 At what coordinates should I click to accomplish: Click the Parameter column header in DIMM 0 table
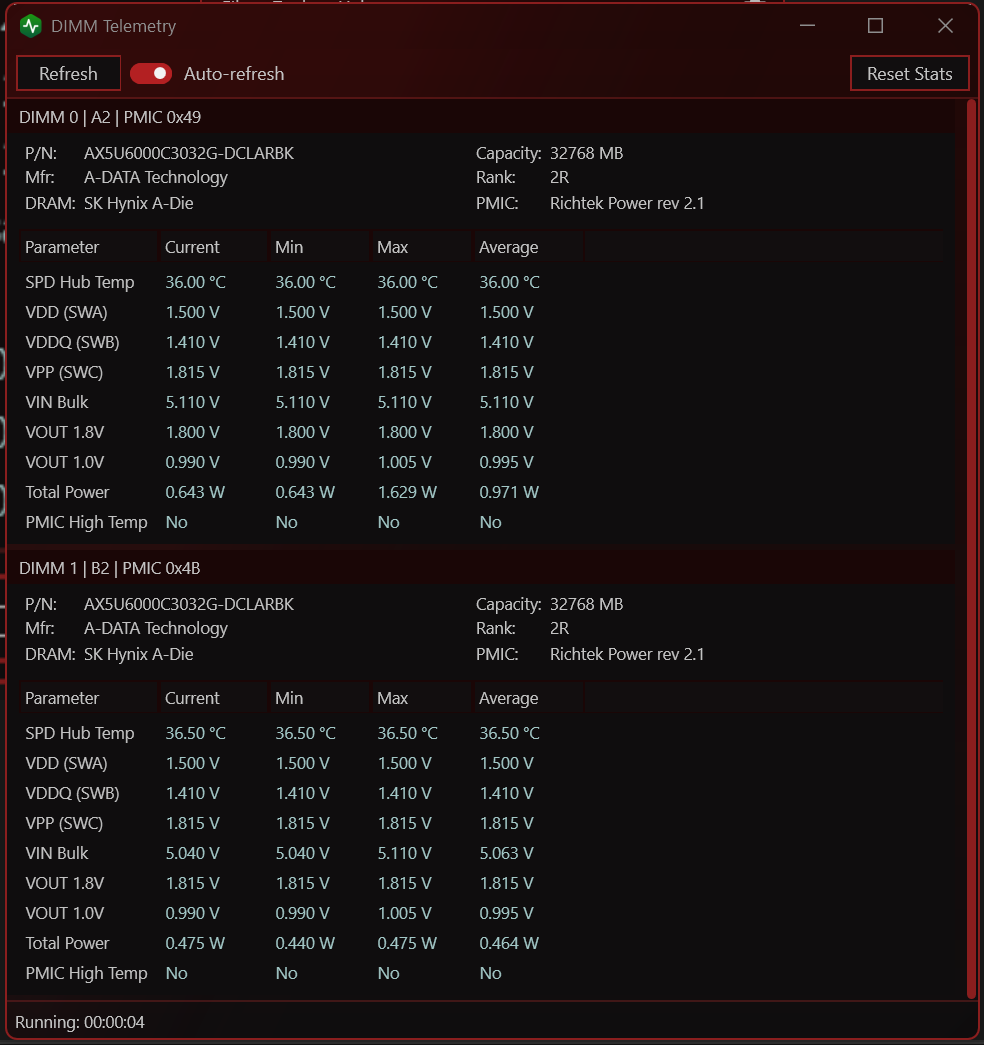(89, 247)
